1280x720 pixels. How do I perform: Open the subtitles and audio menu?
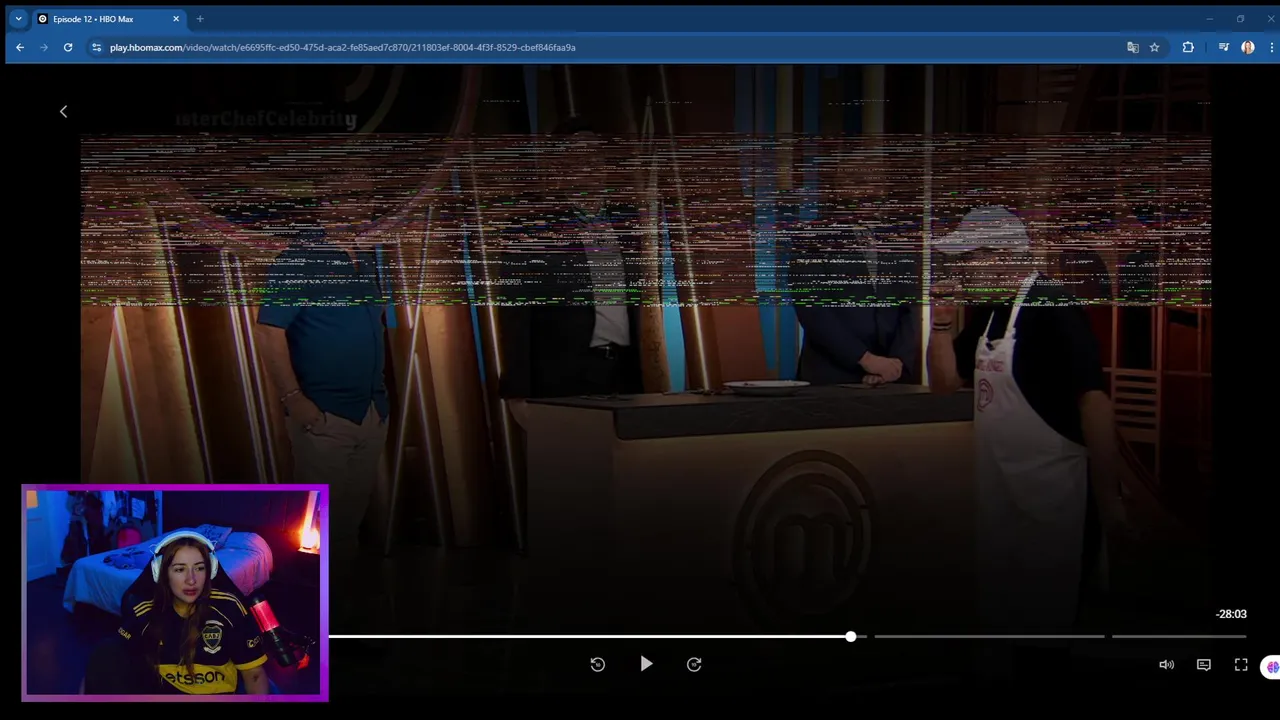pyautogui.click(x=1204, y=665)
